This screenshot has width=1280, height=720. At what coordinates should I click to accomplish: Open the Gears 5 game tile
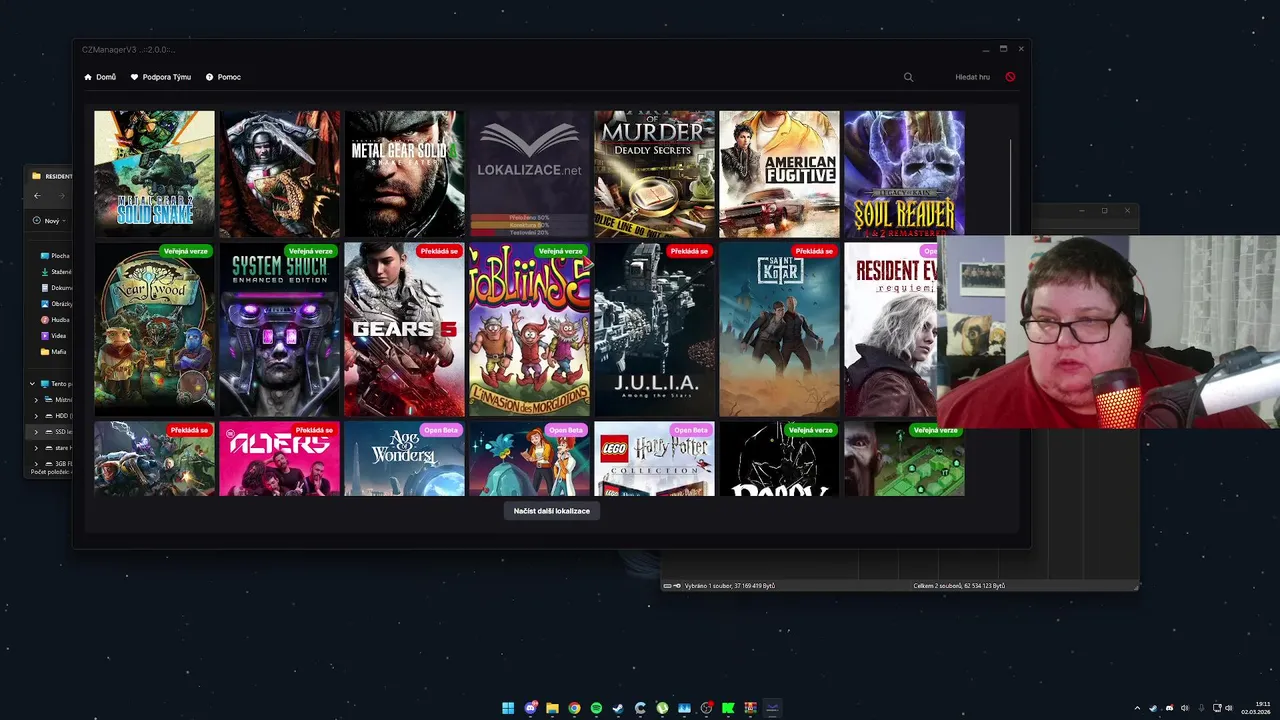pos(404,330)
